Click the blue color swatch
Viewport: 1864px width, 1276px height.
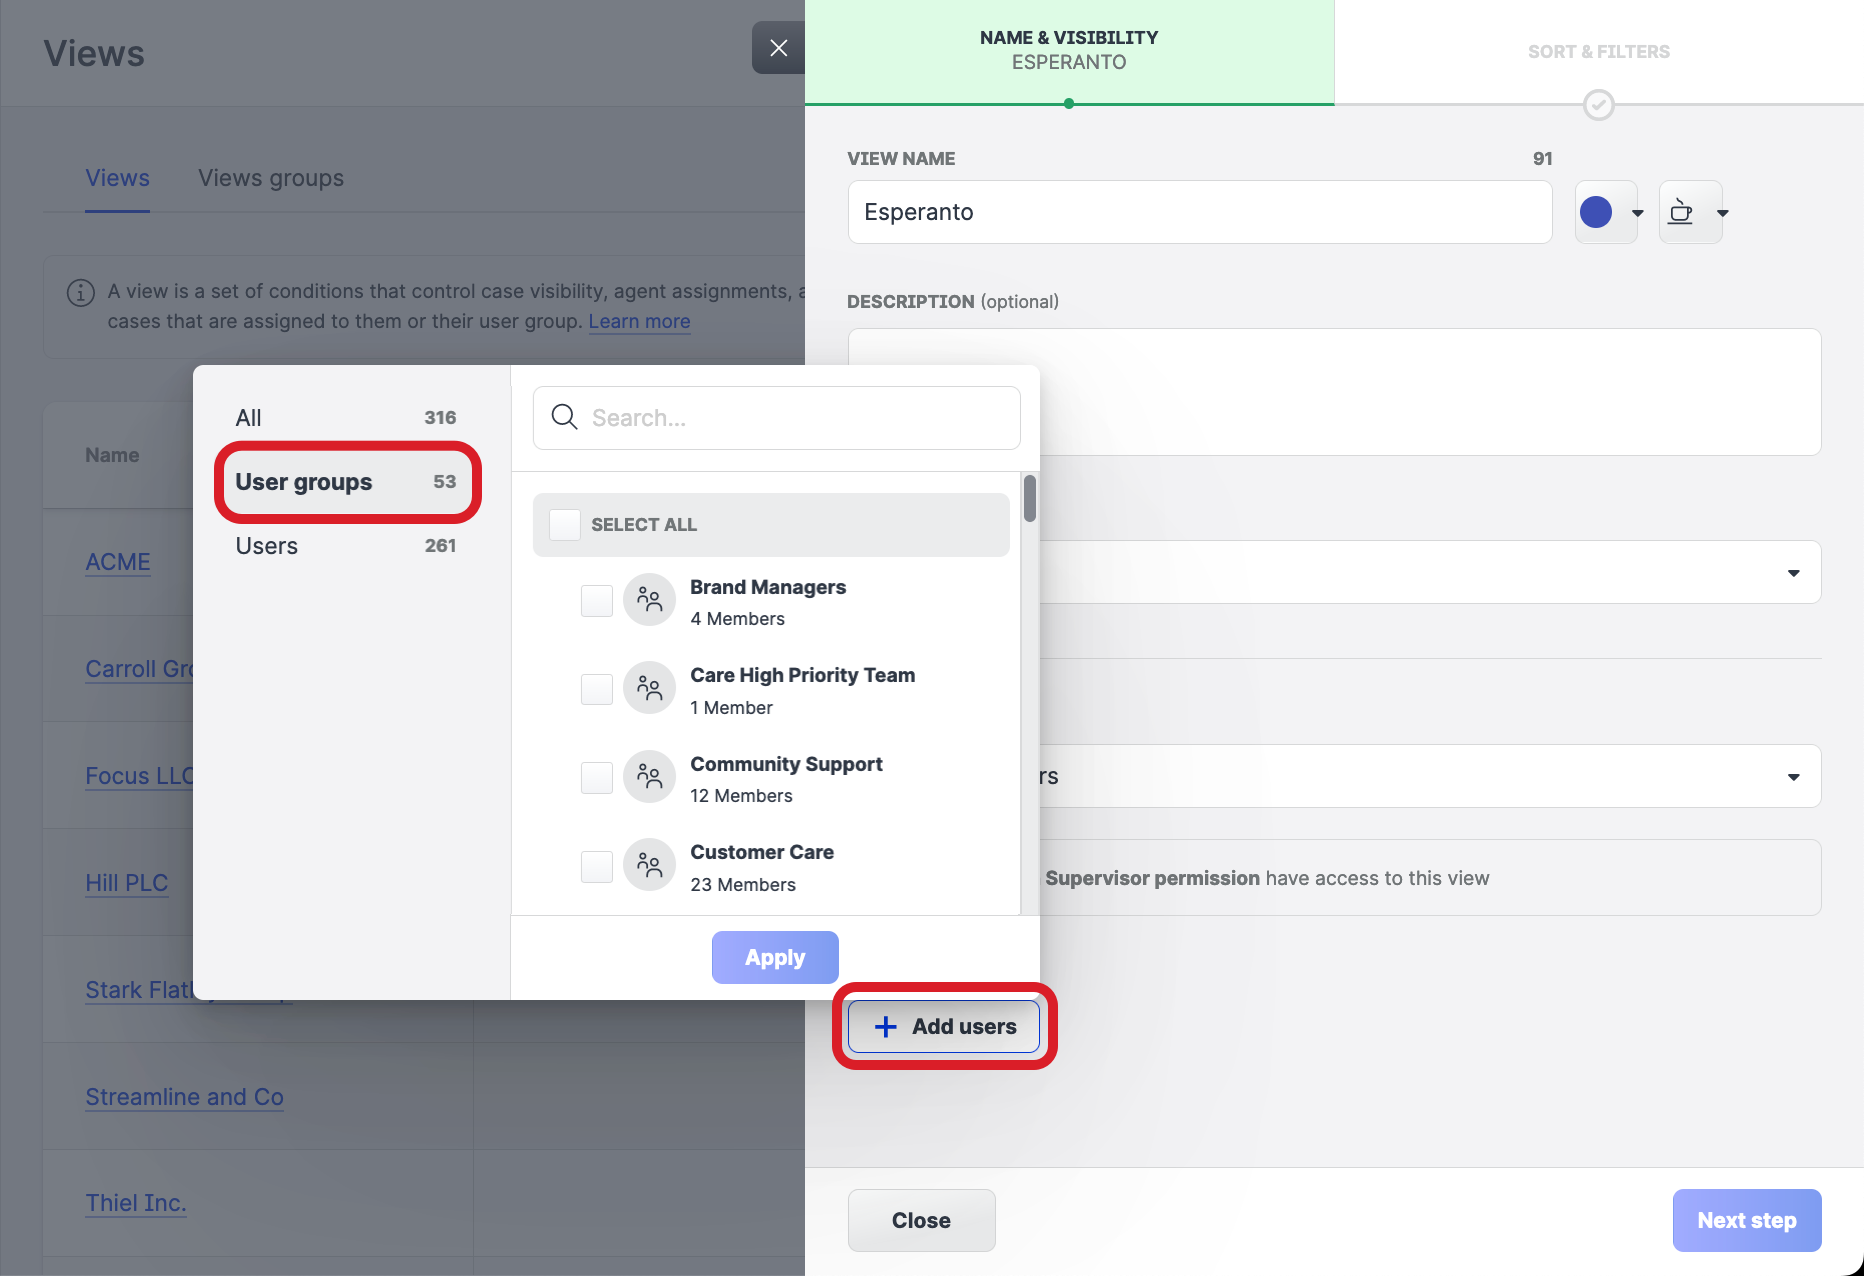(1596, 212)
